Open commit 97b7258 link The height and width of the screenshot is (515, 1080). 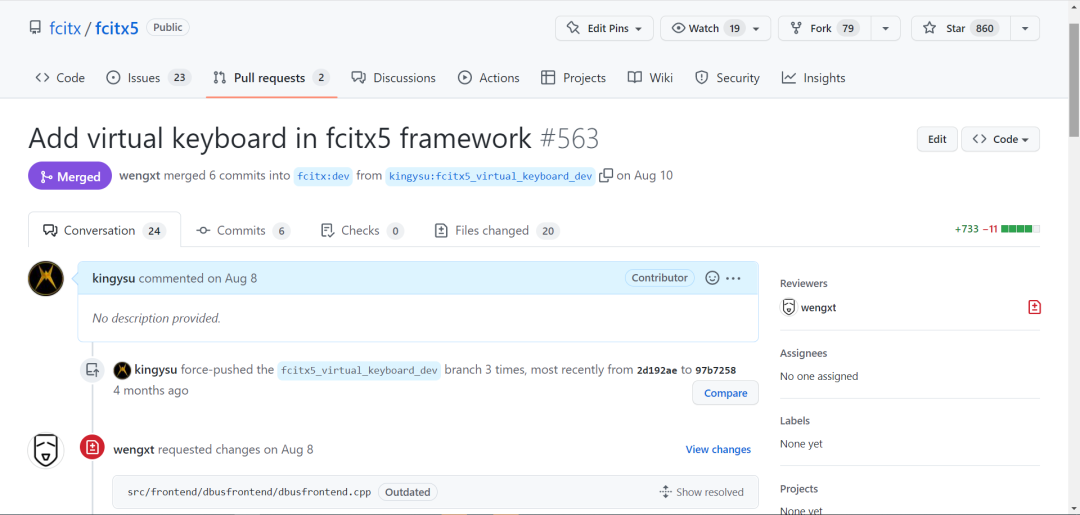tap(716, 370)
